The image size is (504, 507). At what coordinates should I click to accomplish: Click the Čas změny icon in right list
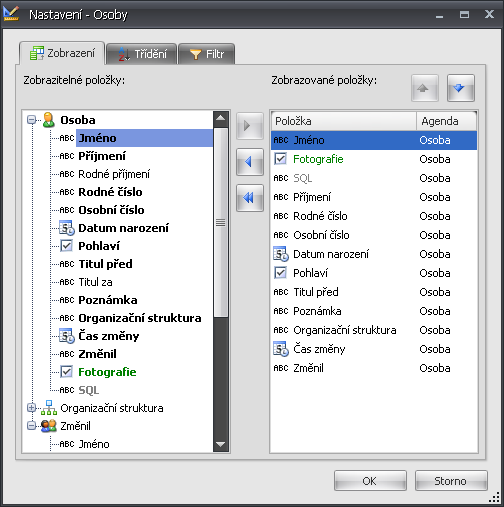tap(281, 349)
